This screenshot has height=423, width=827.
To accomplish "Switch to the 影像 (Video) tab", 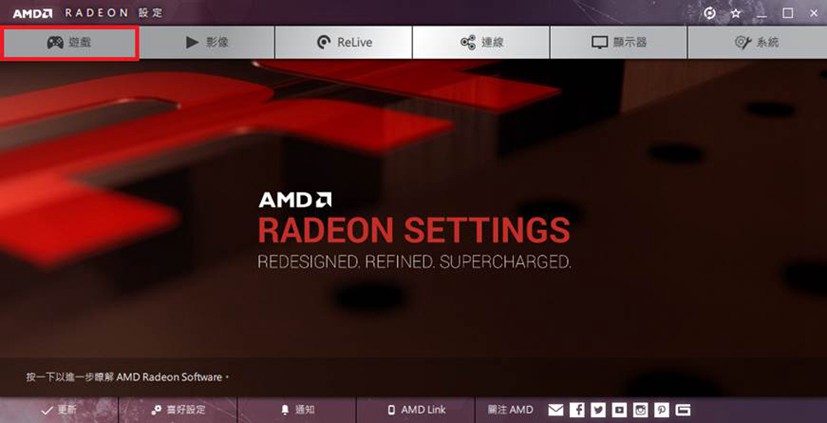I will point(207,42).
